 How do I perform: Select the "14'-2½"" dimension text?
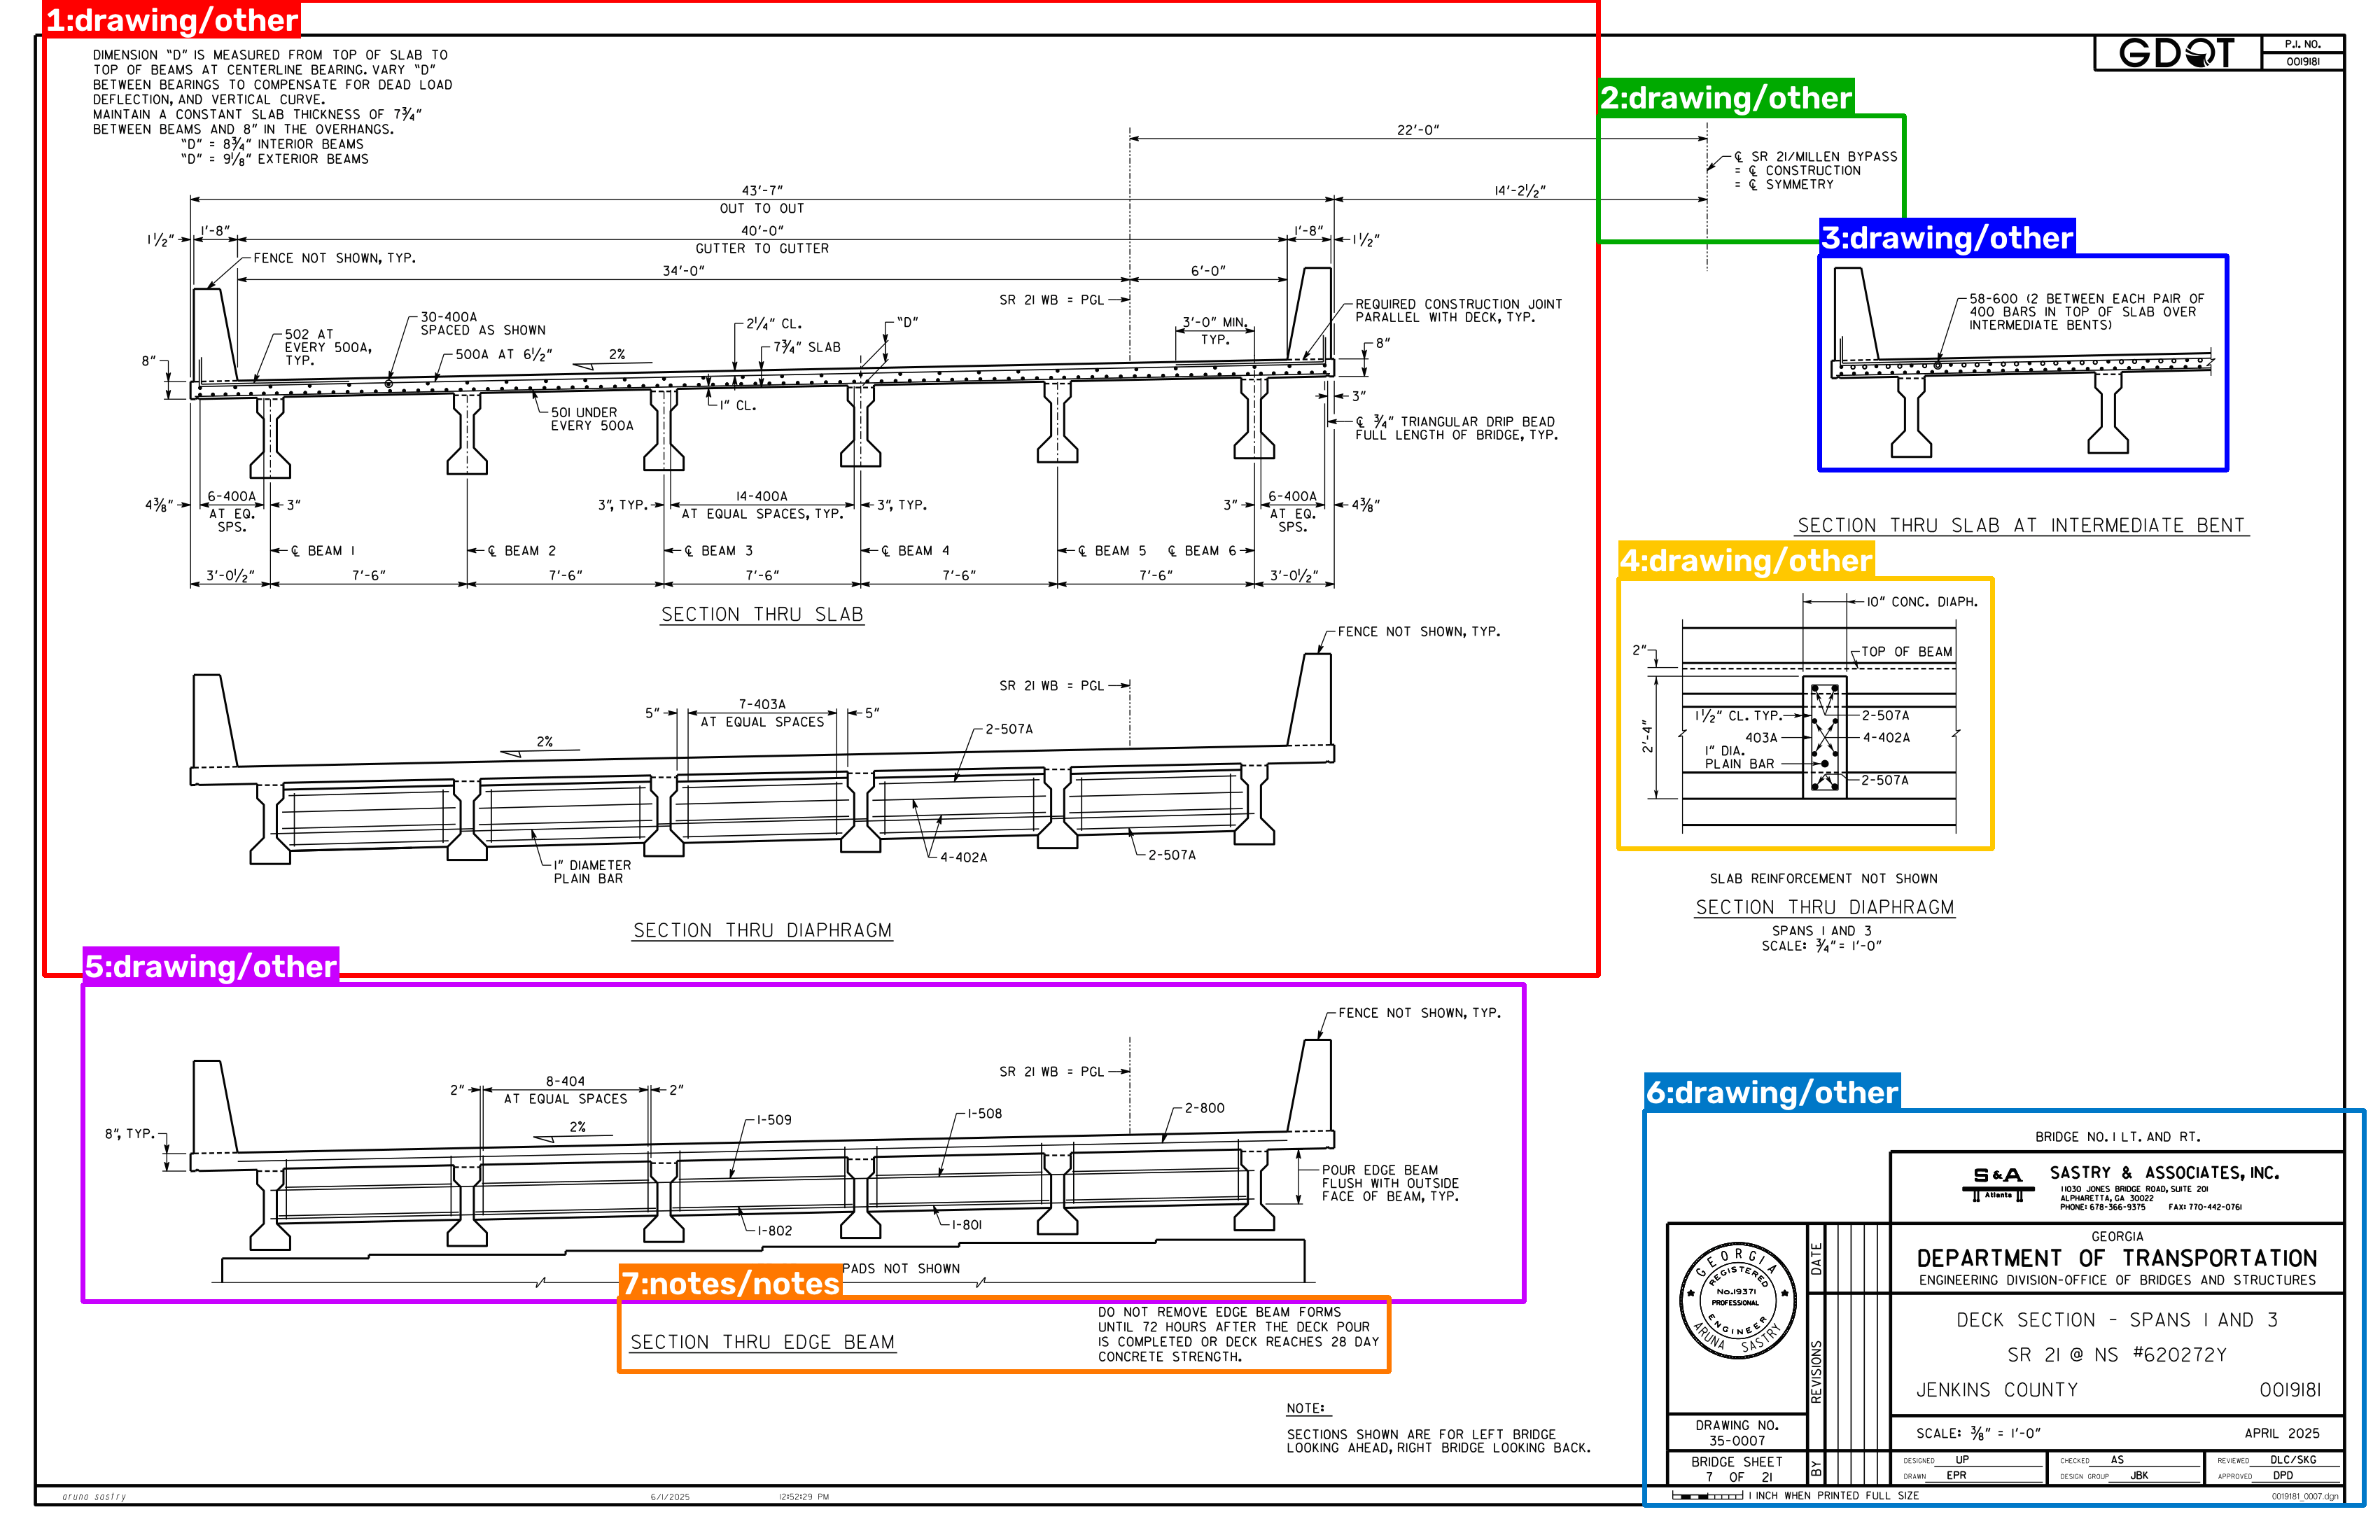pos(1520,190)
